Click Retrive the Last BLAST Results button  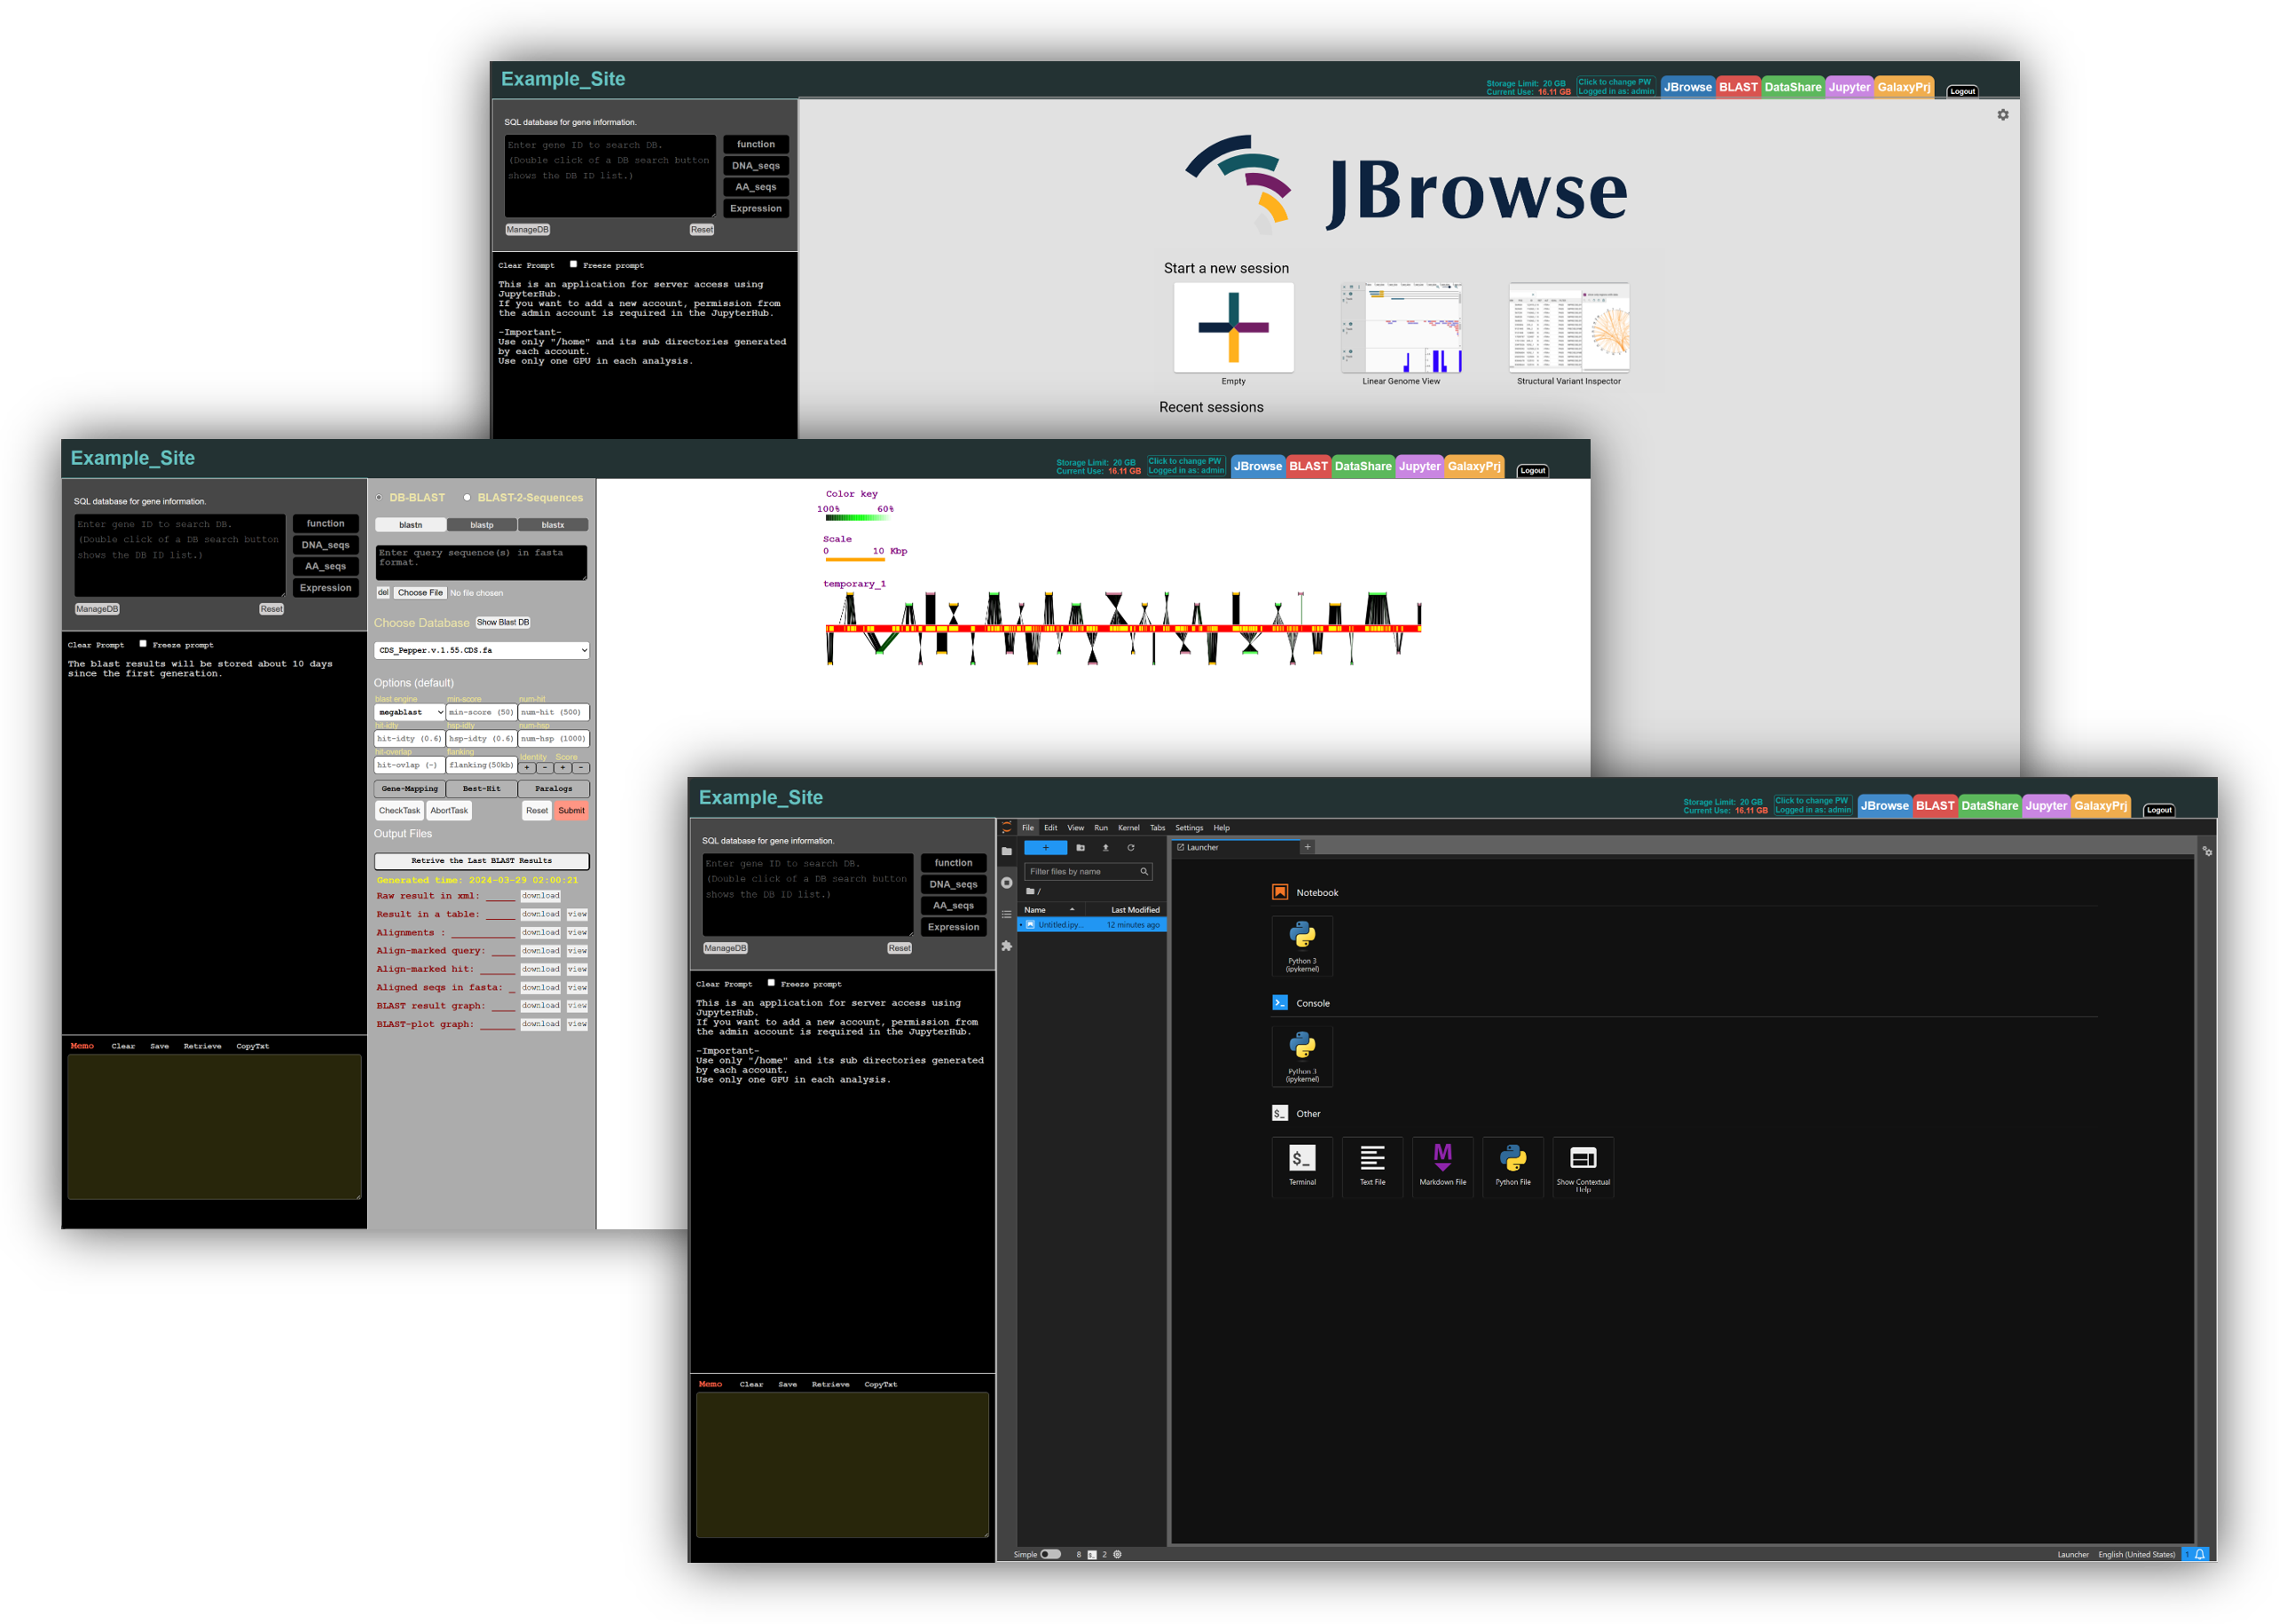click(x=481, y=860)
